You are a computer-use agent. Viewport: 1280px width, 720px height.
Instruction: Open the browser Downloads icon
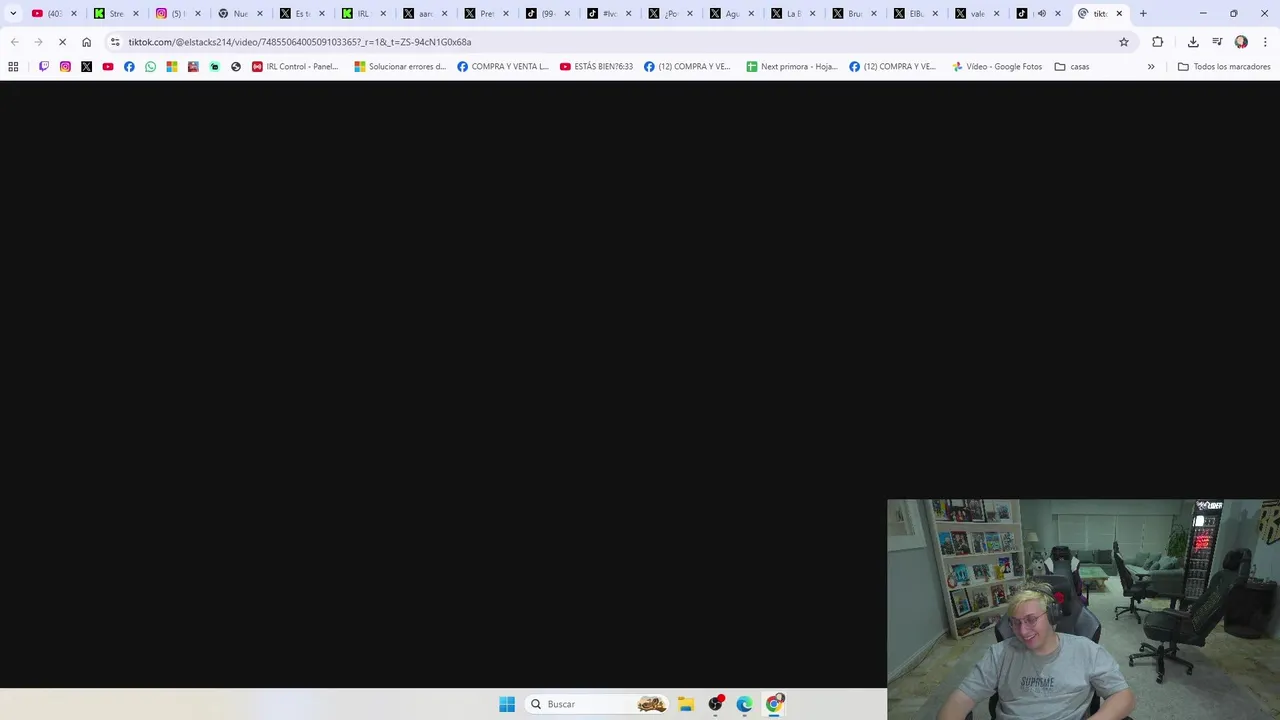tap(1193, 42)
